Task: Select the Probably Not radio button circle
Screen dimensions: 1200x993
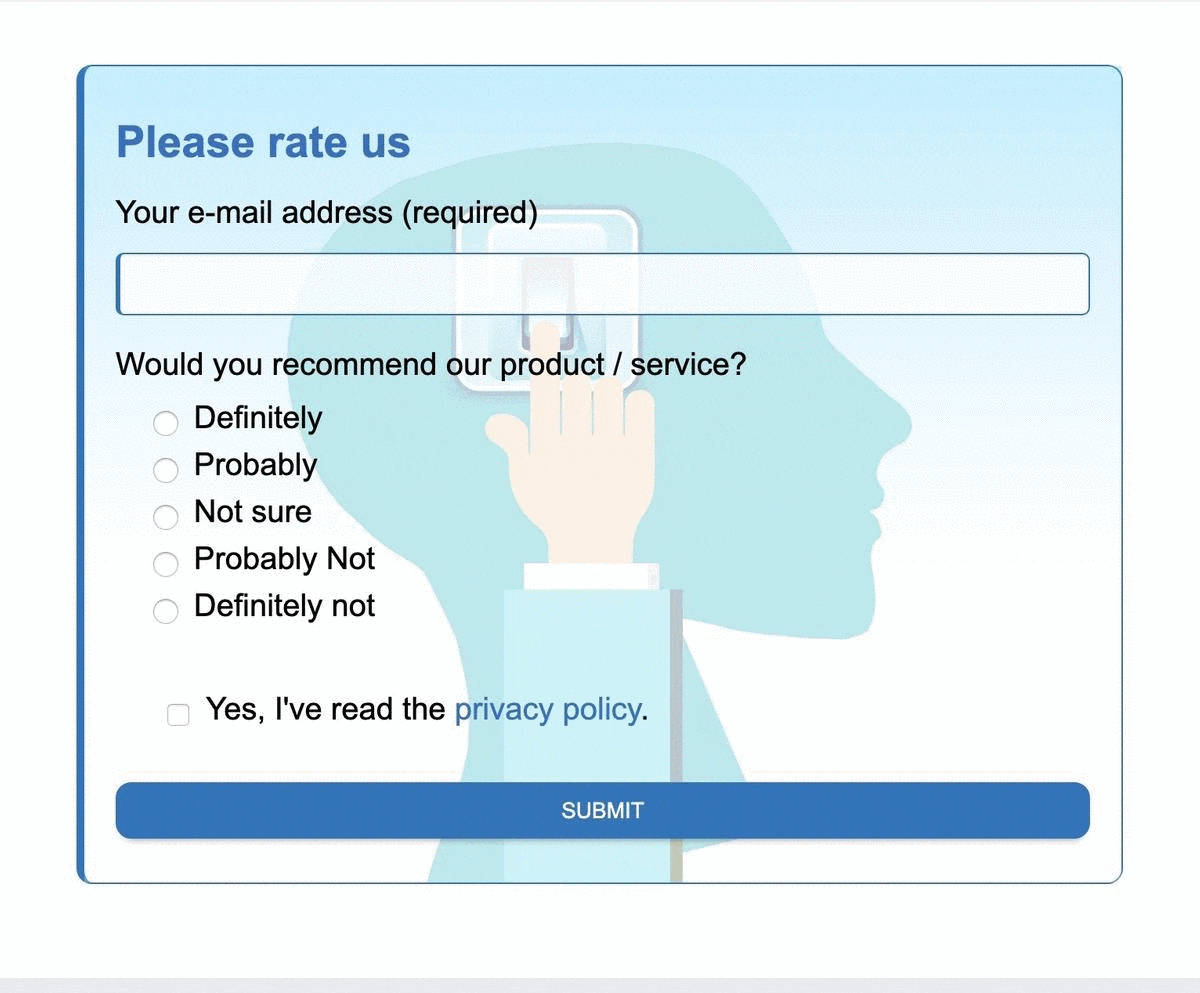Action: click(x=165, y=564)
